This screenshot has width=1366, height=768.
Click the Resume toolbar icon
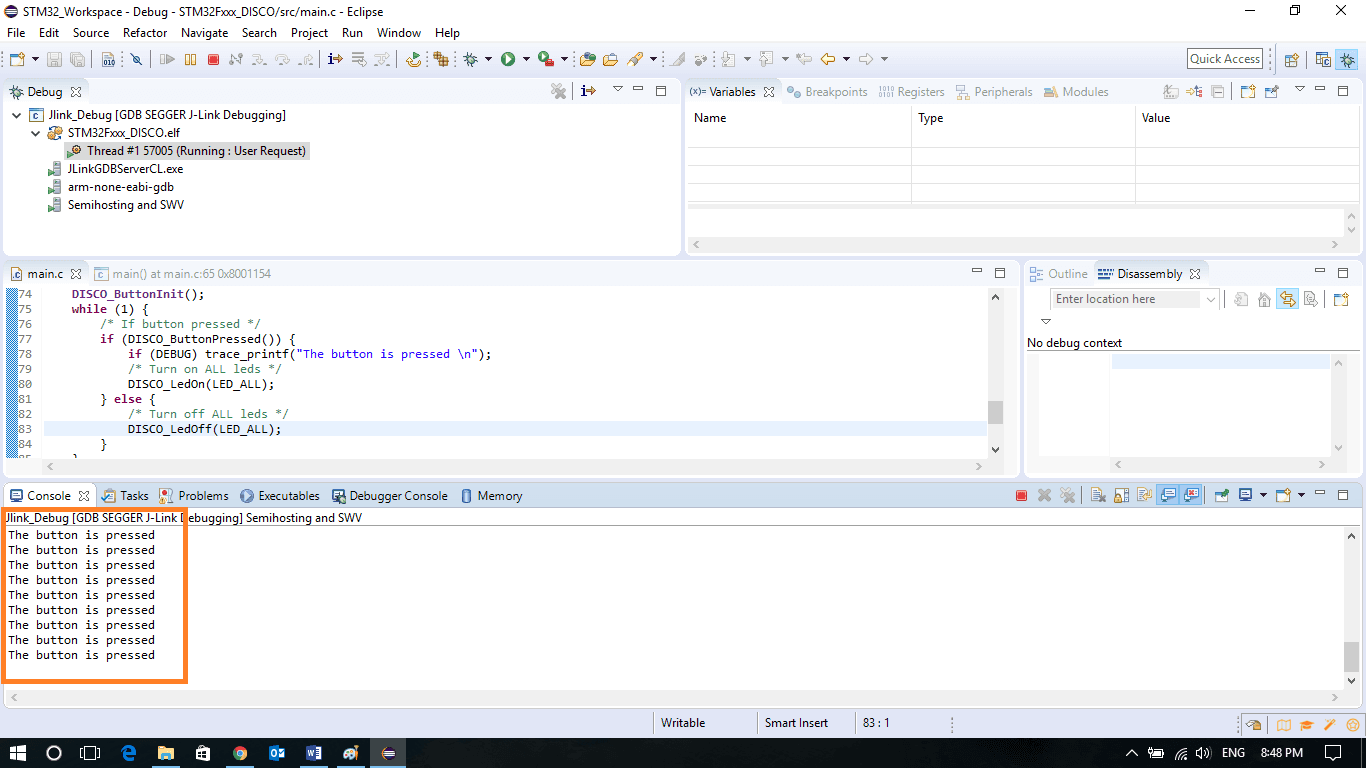pos(167,59)
